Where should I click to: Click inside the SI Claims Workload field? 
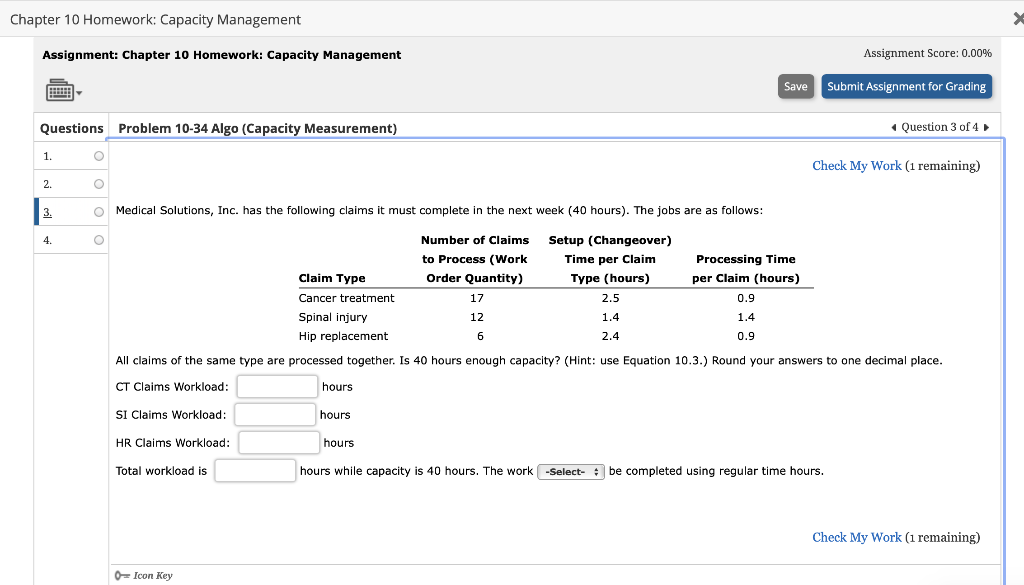(277, 414)
